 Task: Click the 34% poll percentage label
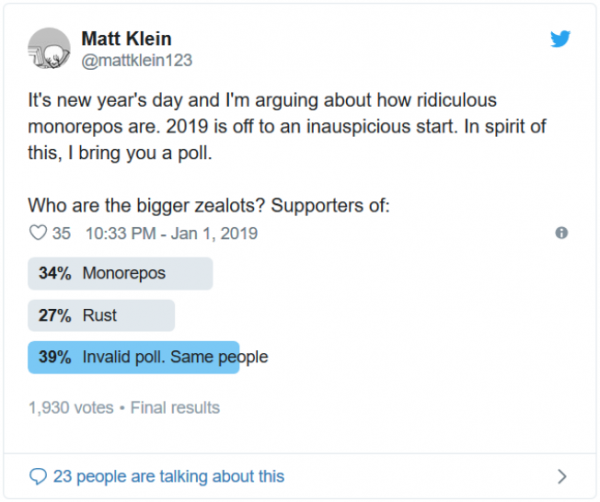click(55, 273)
